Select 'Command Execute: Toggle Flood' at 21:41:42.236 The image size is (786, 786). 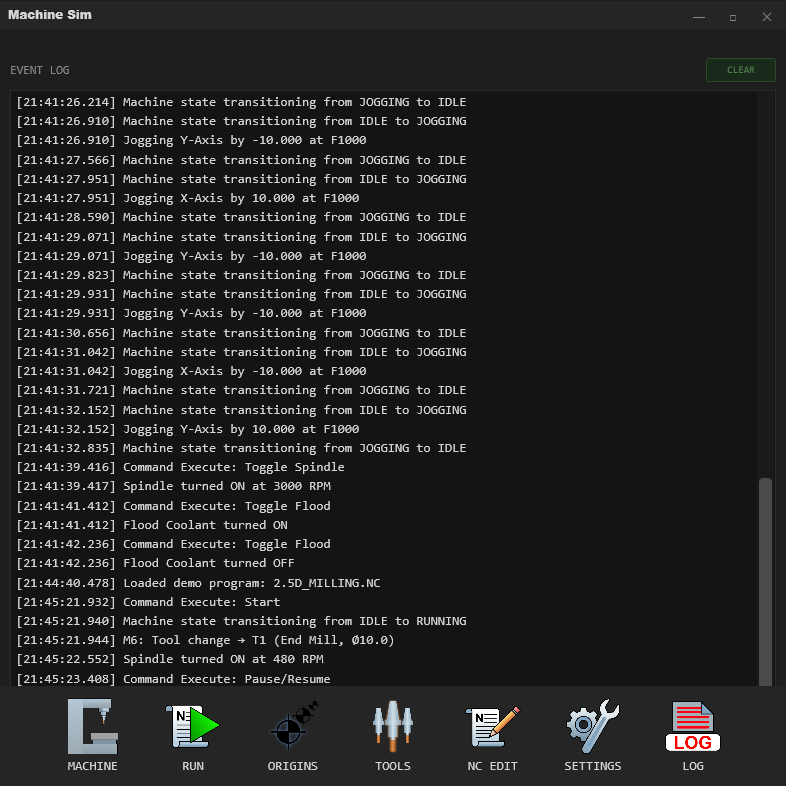[173, 544]
